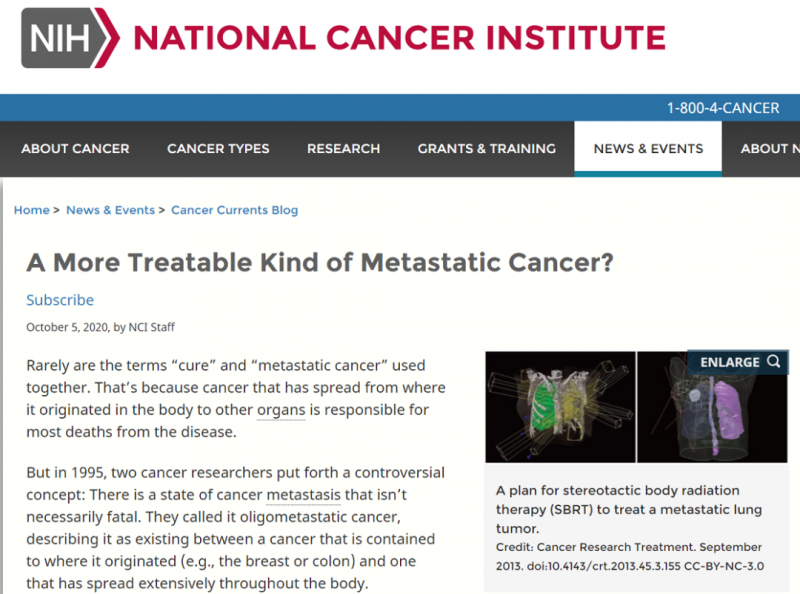Open the Research menu
This screenshot has width=800, height=594.
343,148
